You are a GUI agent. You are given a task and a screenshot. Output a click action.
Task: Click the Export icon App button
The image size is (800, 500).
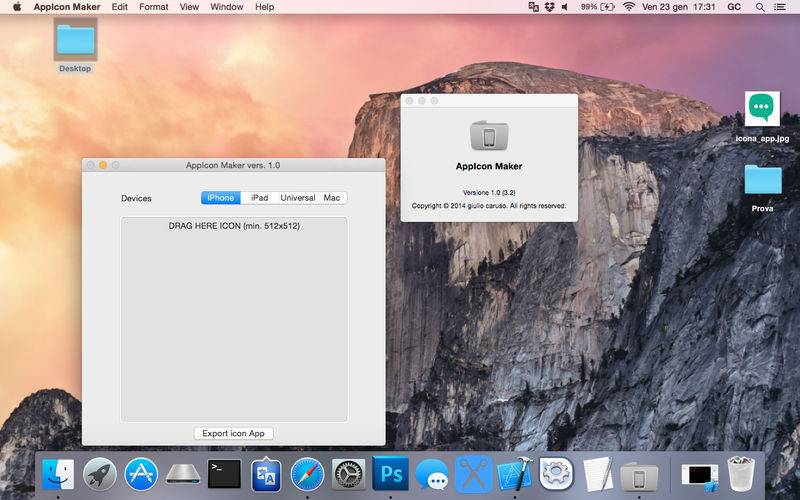[234, 433]
